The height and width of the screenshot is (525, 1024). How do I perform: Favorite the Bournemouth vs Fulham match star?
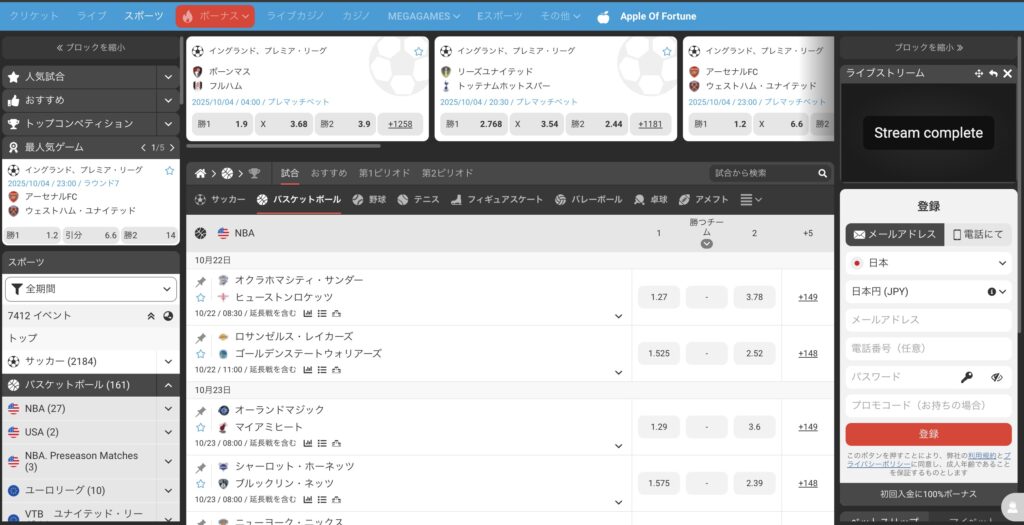click(x=418, y=51)
